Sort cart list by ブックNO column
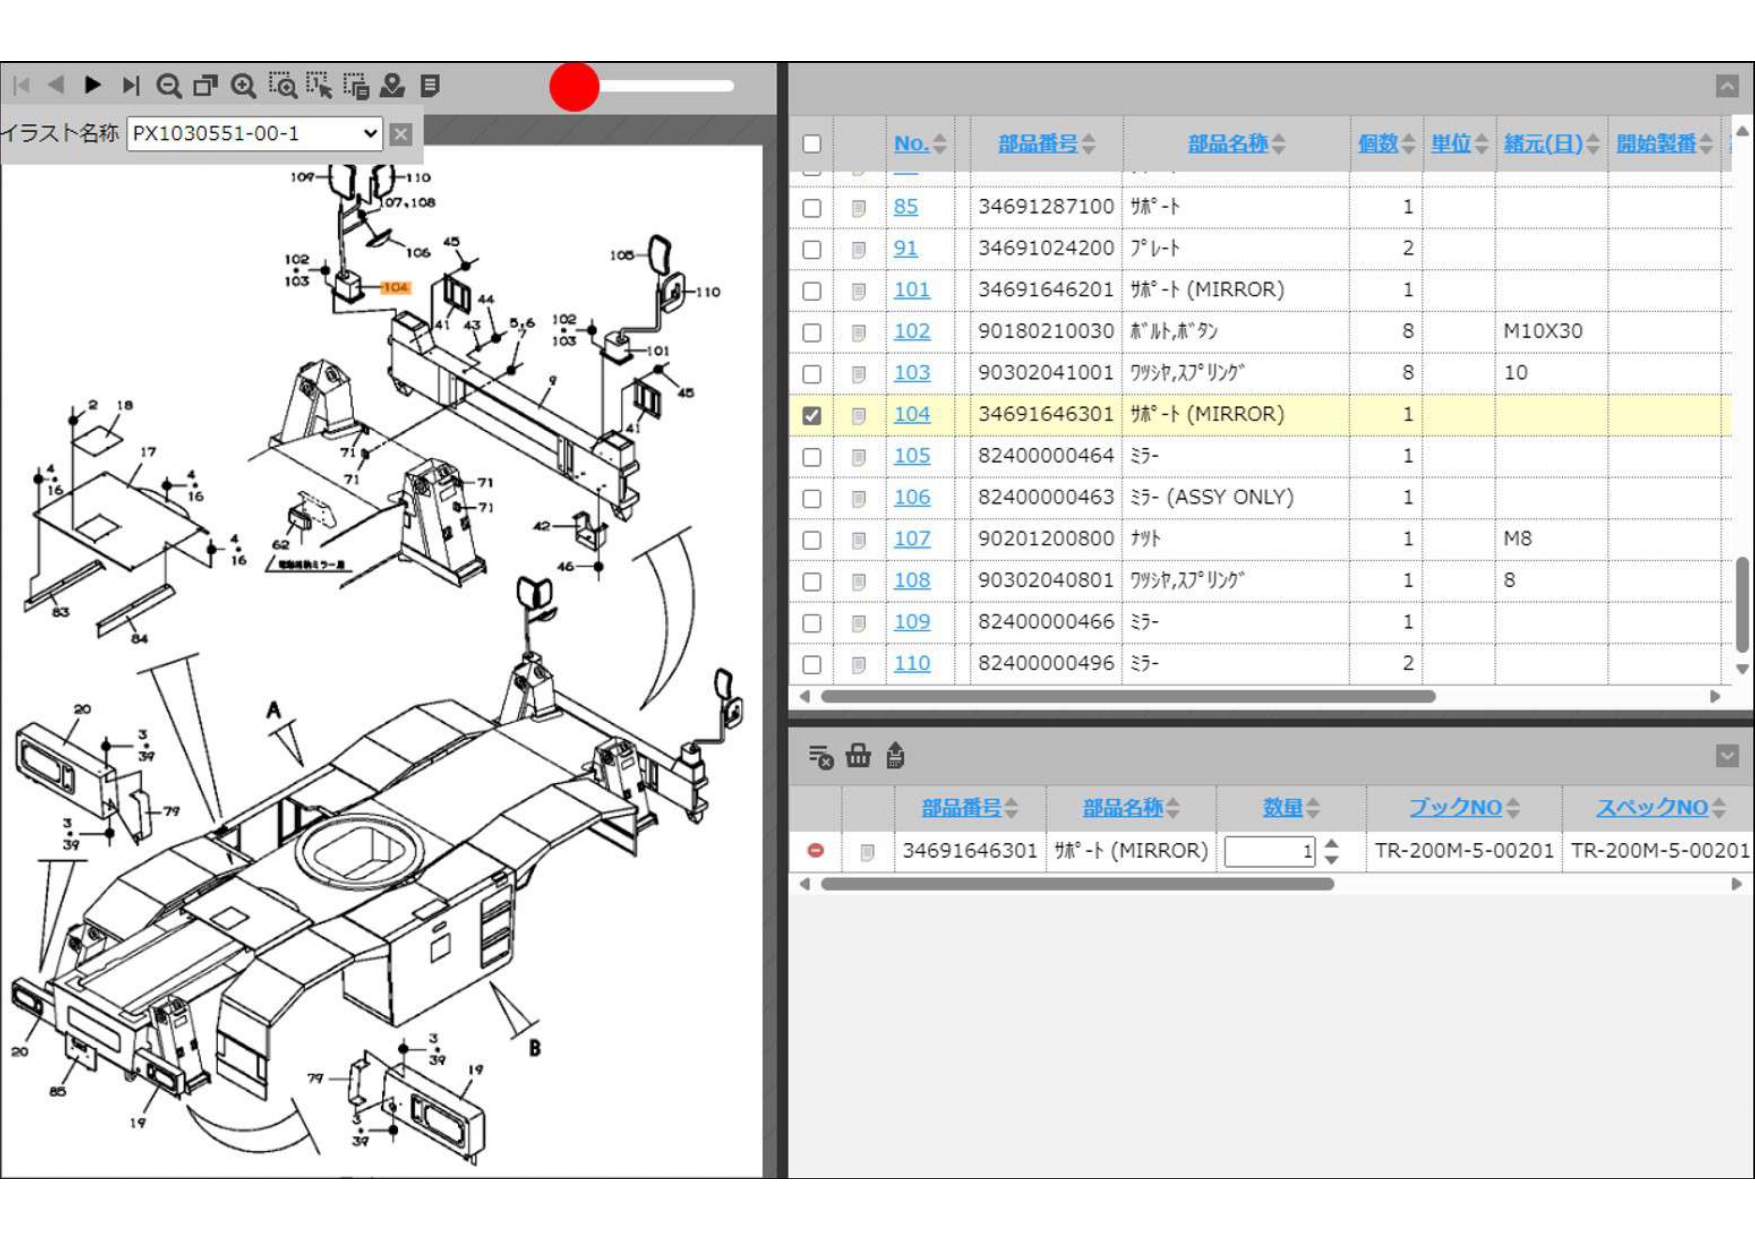Viewport: 1755px width, 1240px height. pyautogui.click(x=1455, y=807)
